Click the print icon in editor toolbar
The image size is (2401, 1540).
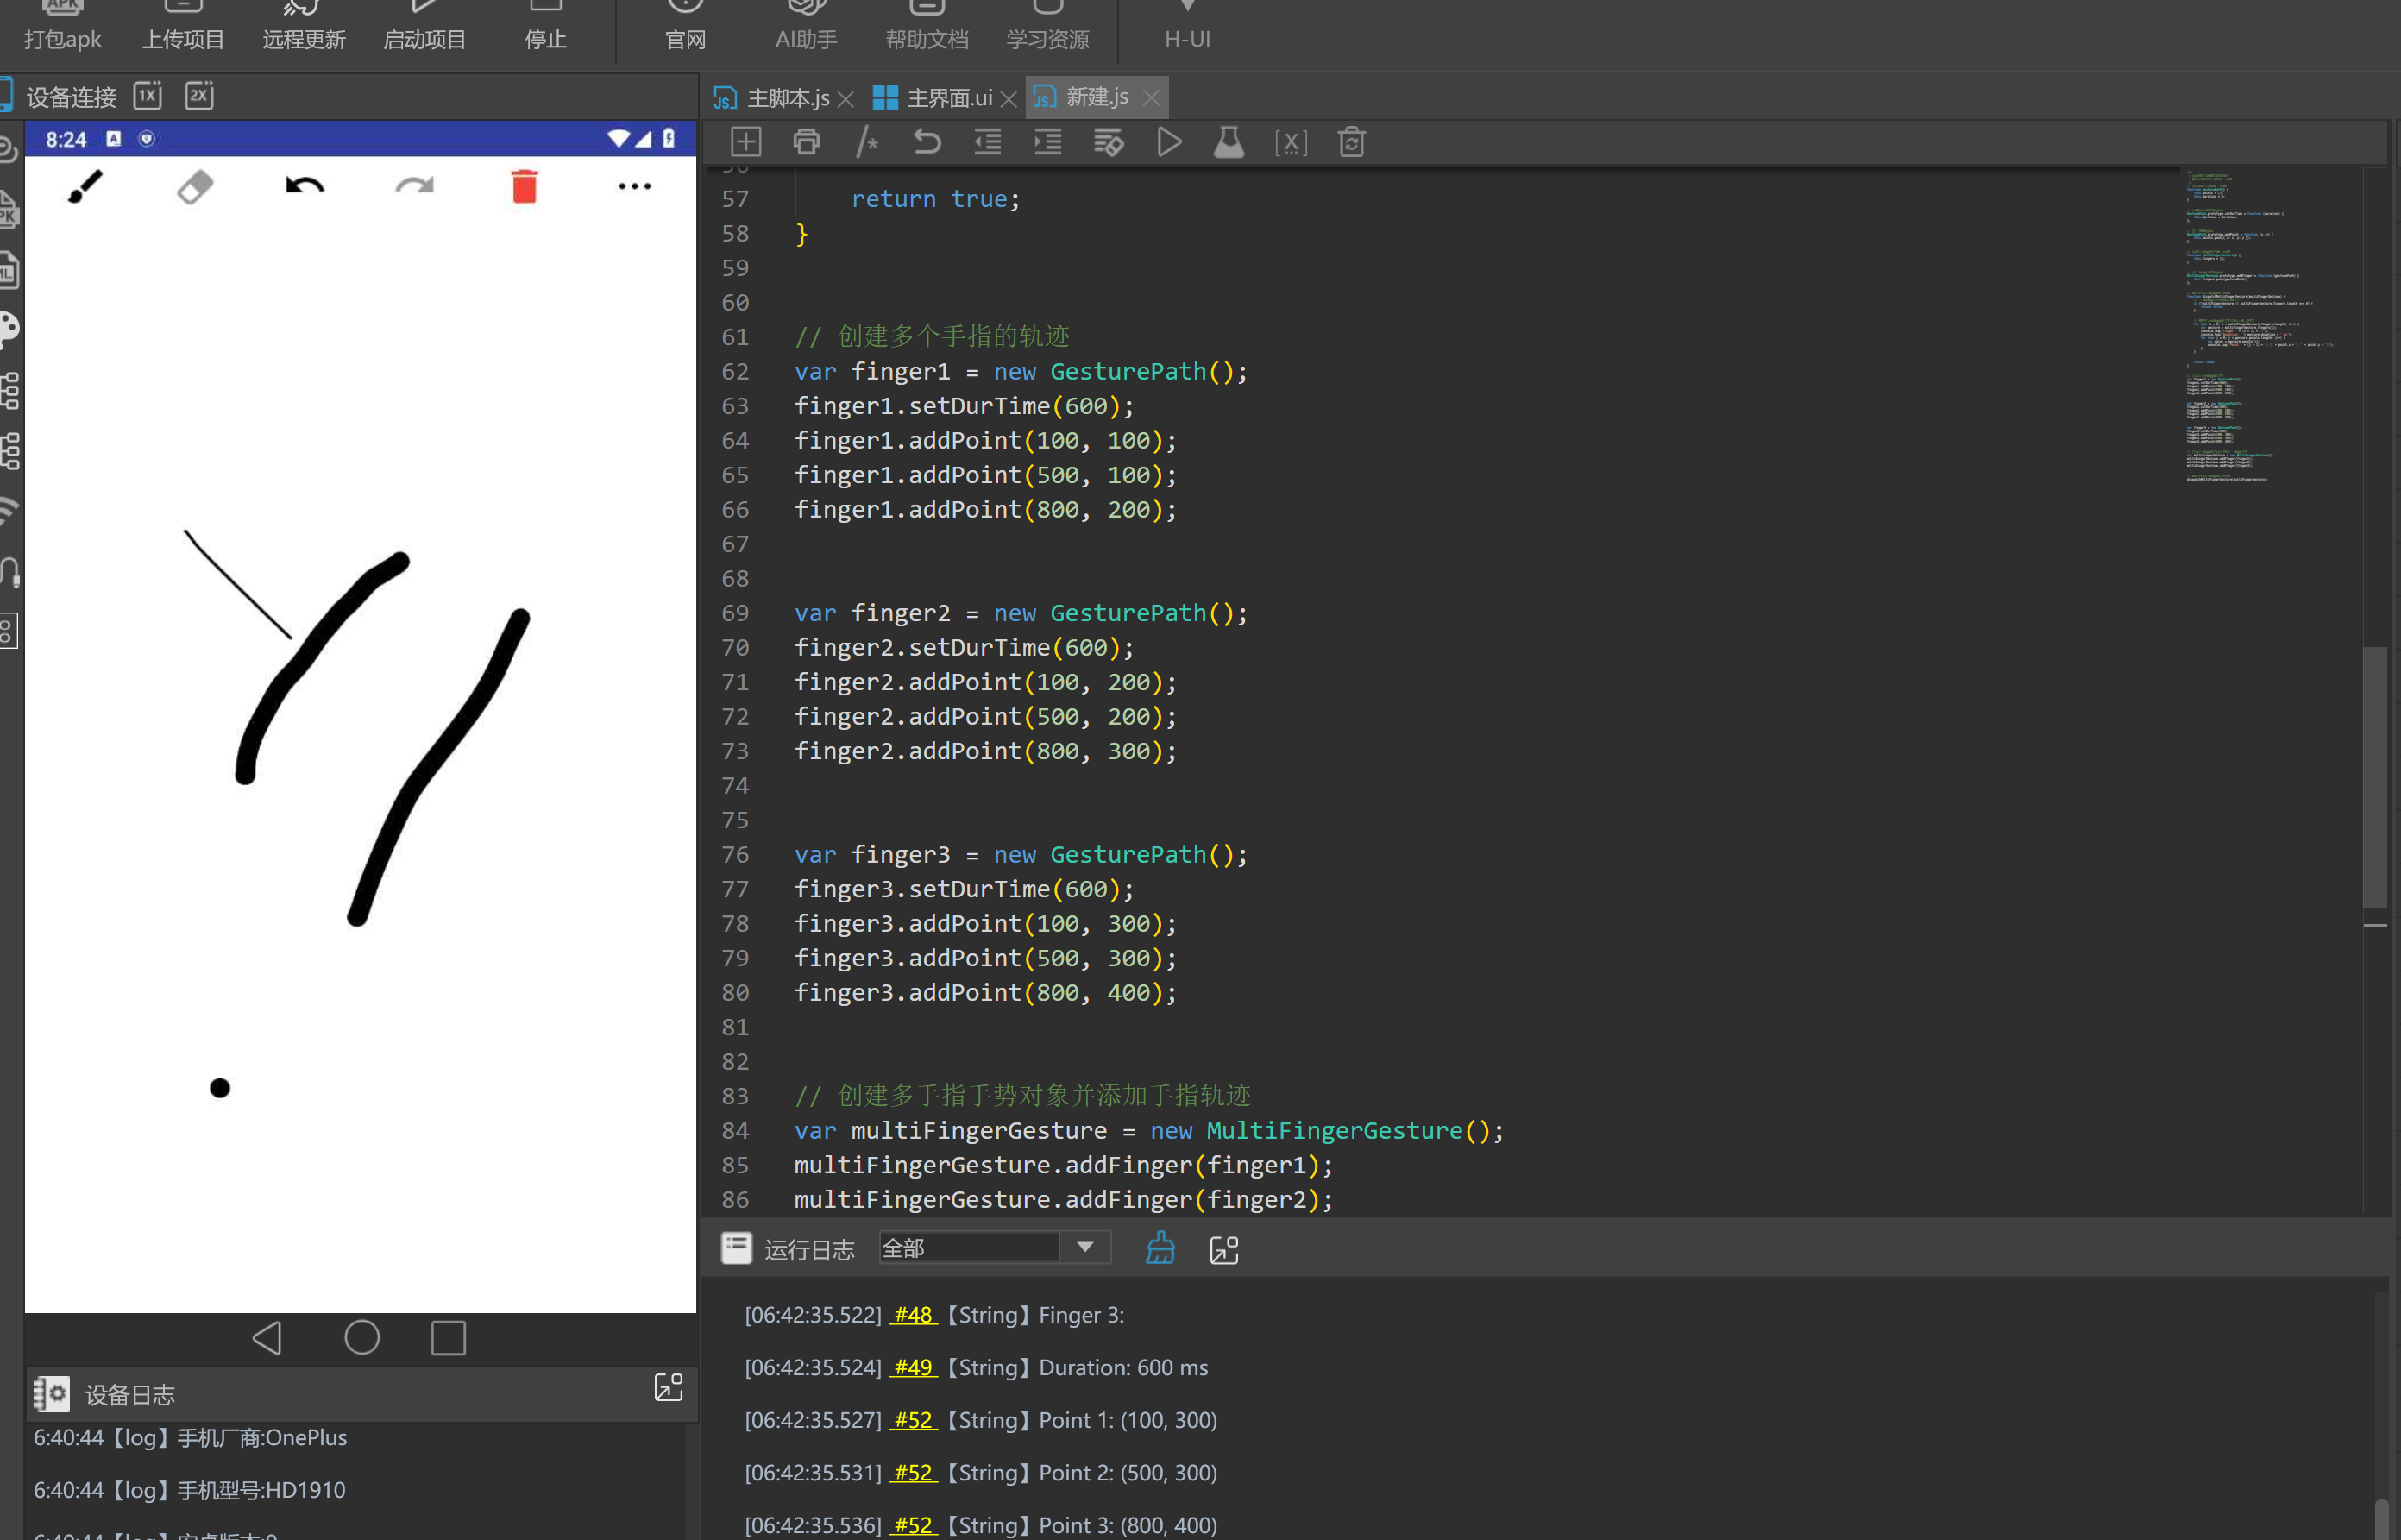coord(806,142)
